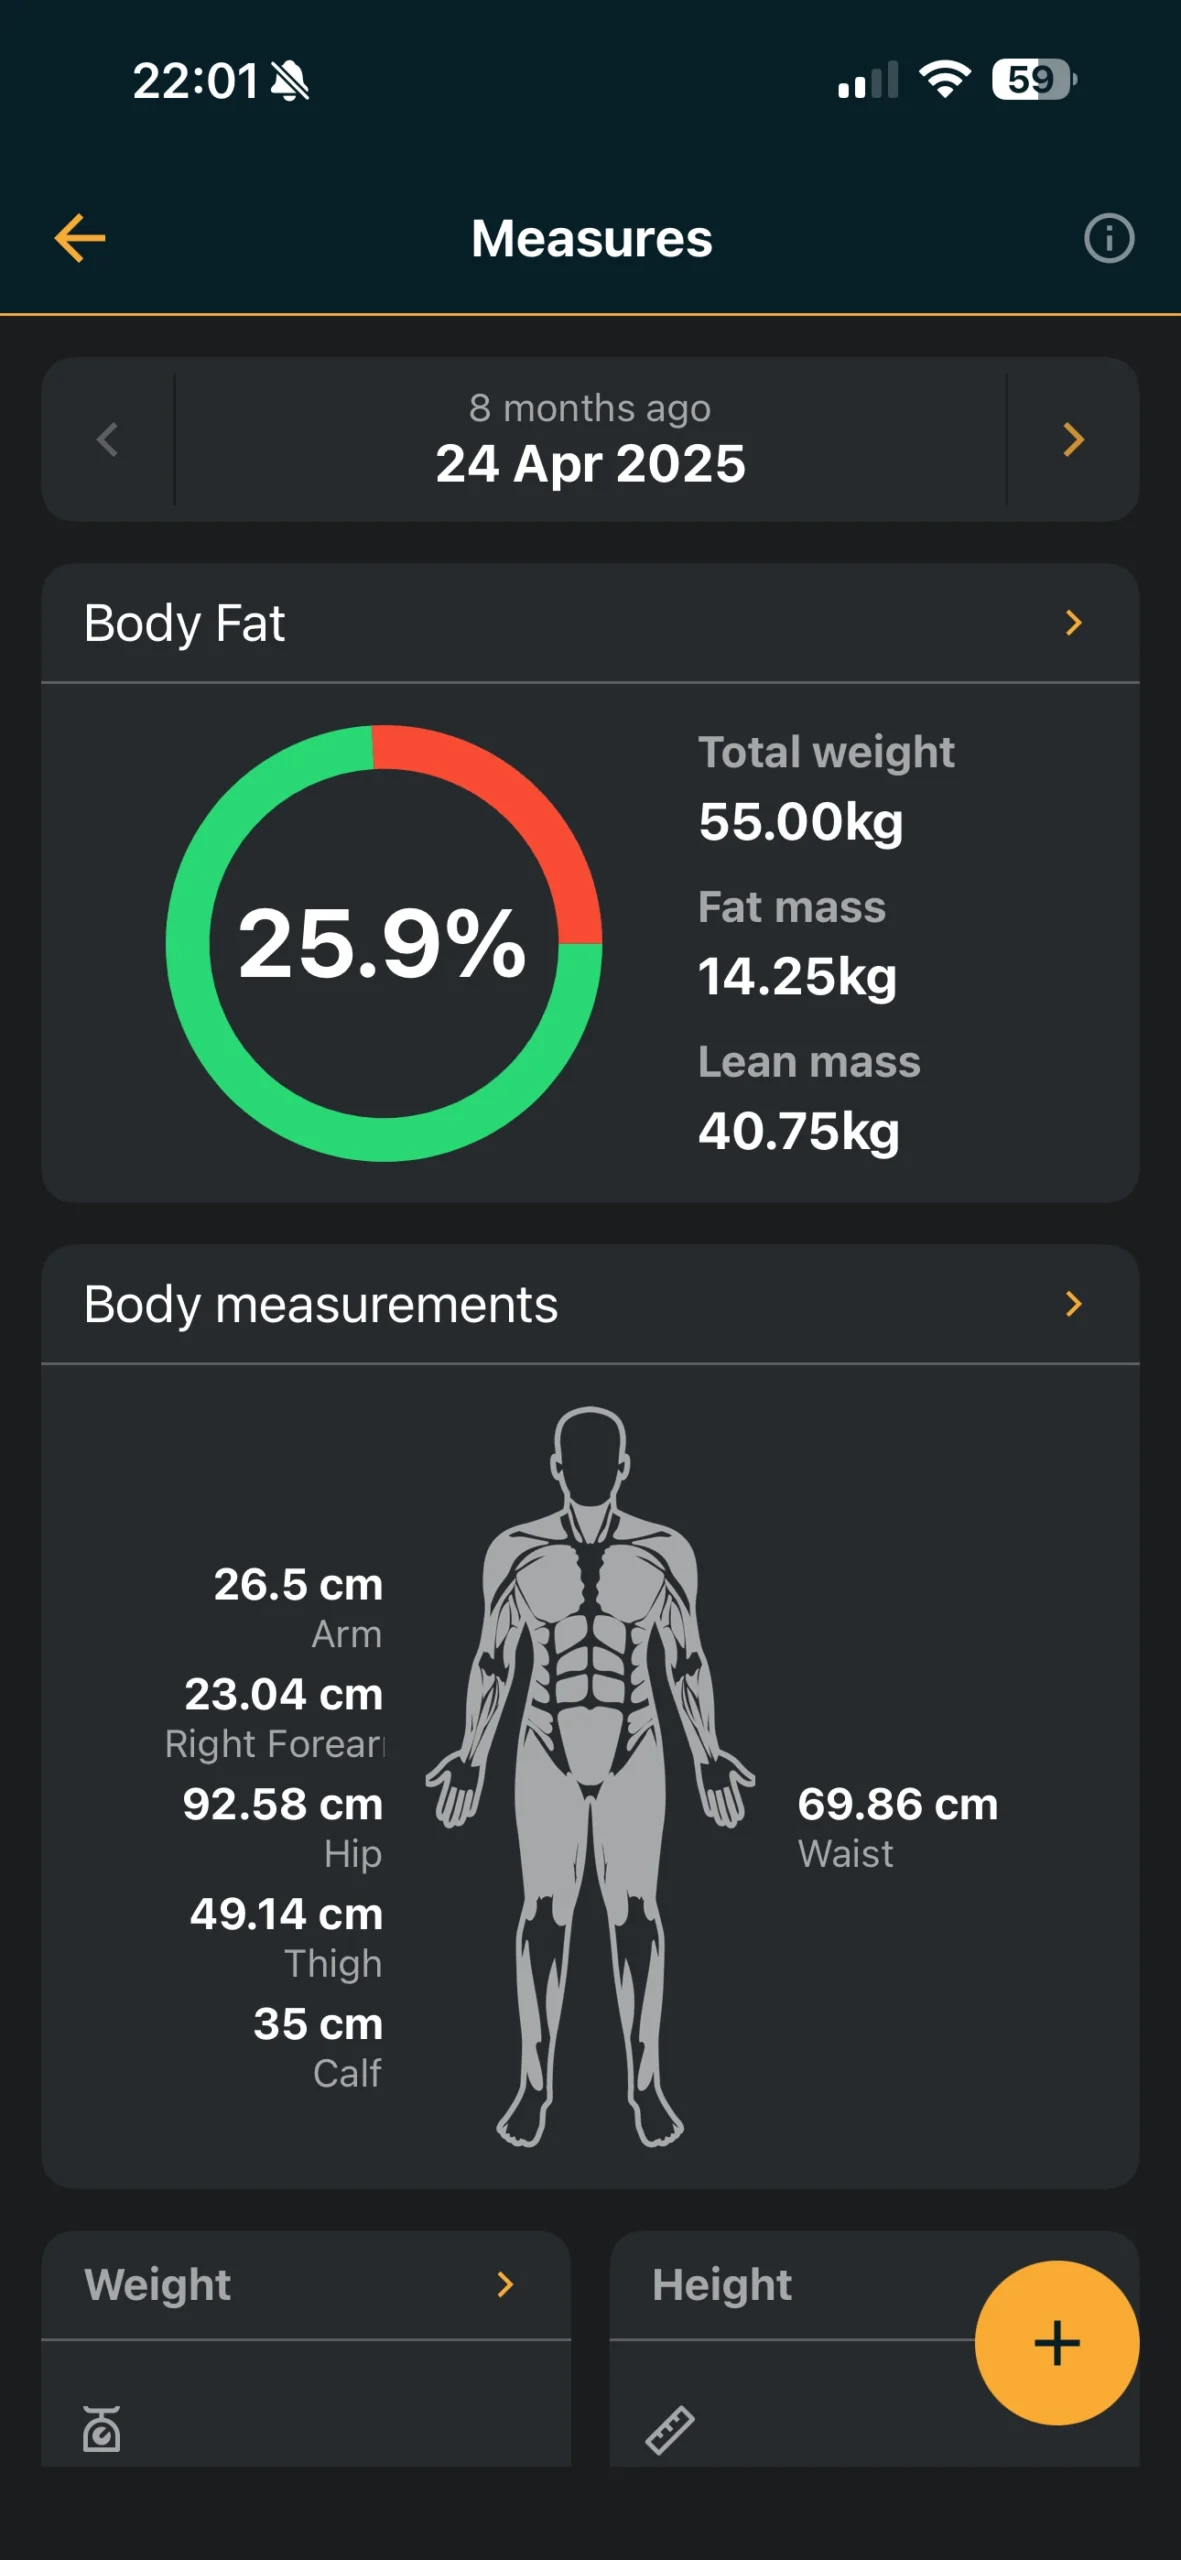Tap the Waist measurement value 69.86 cm

click(897, 1805)
